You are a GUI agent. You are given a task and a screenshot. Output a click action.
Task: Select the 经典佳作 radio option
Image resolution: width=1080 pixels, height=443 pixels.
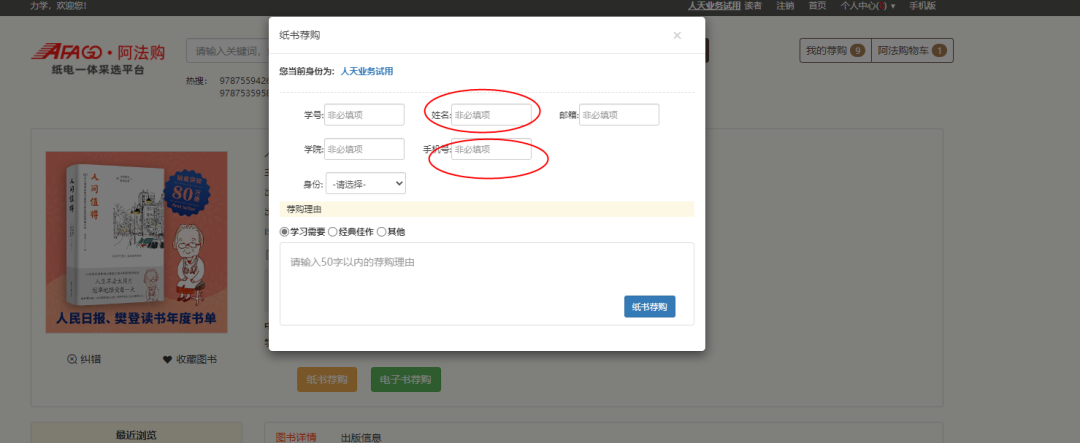333,232
